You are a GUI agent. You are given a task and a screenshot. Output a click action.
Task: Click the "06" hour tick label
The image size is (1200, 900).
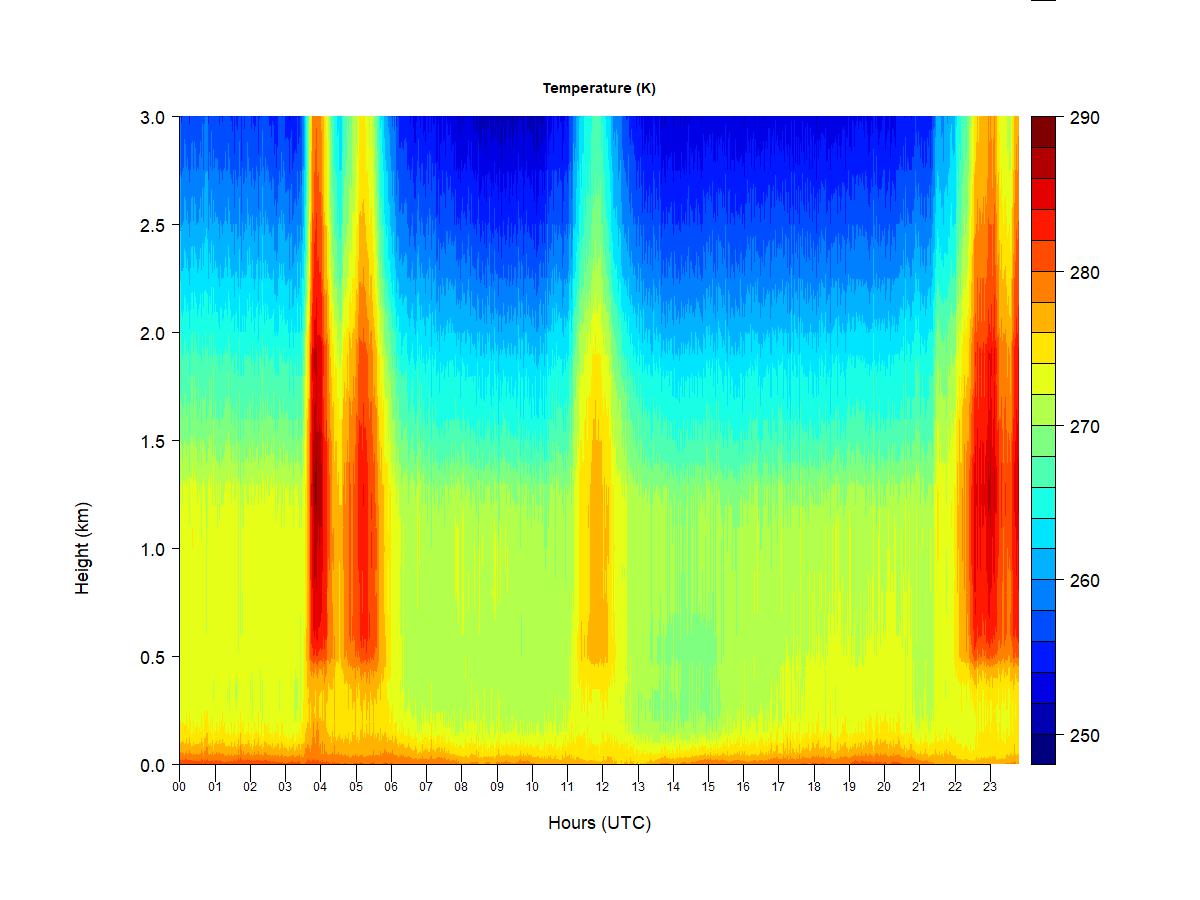pyautogui.click(x=391, y=787)
